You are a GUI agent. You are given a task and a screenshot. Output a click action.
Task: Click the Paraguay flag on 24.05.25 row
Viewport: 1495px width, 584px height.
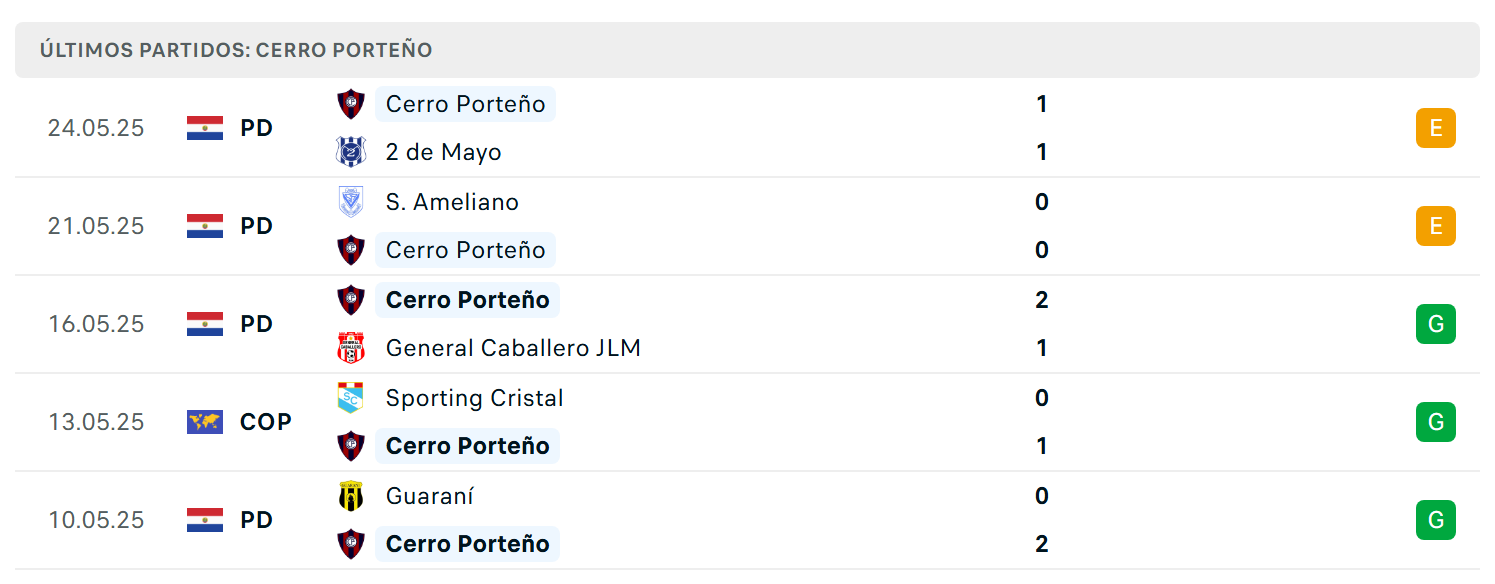[205, 128]
